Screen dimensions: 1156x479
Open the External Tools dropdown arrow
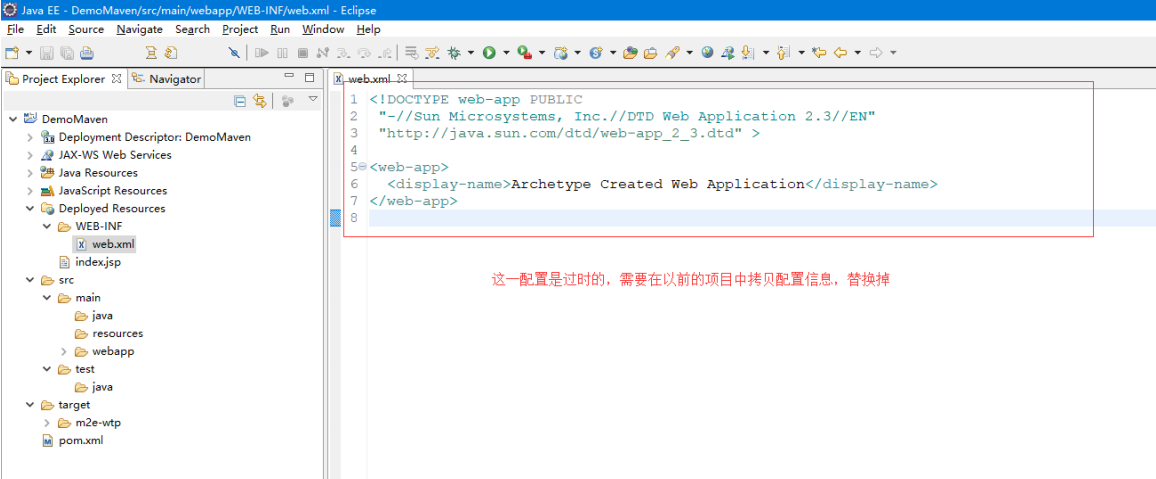(542, 52)
